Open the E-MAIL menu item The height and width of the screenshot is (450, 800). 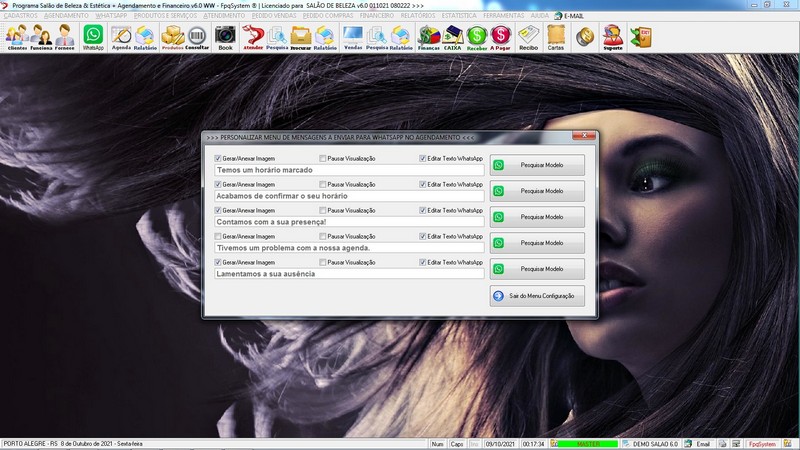tap(573, 16)
